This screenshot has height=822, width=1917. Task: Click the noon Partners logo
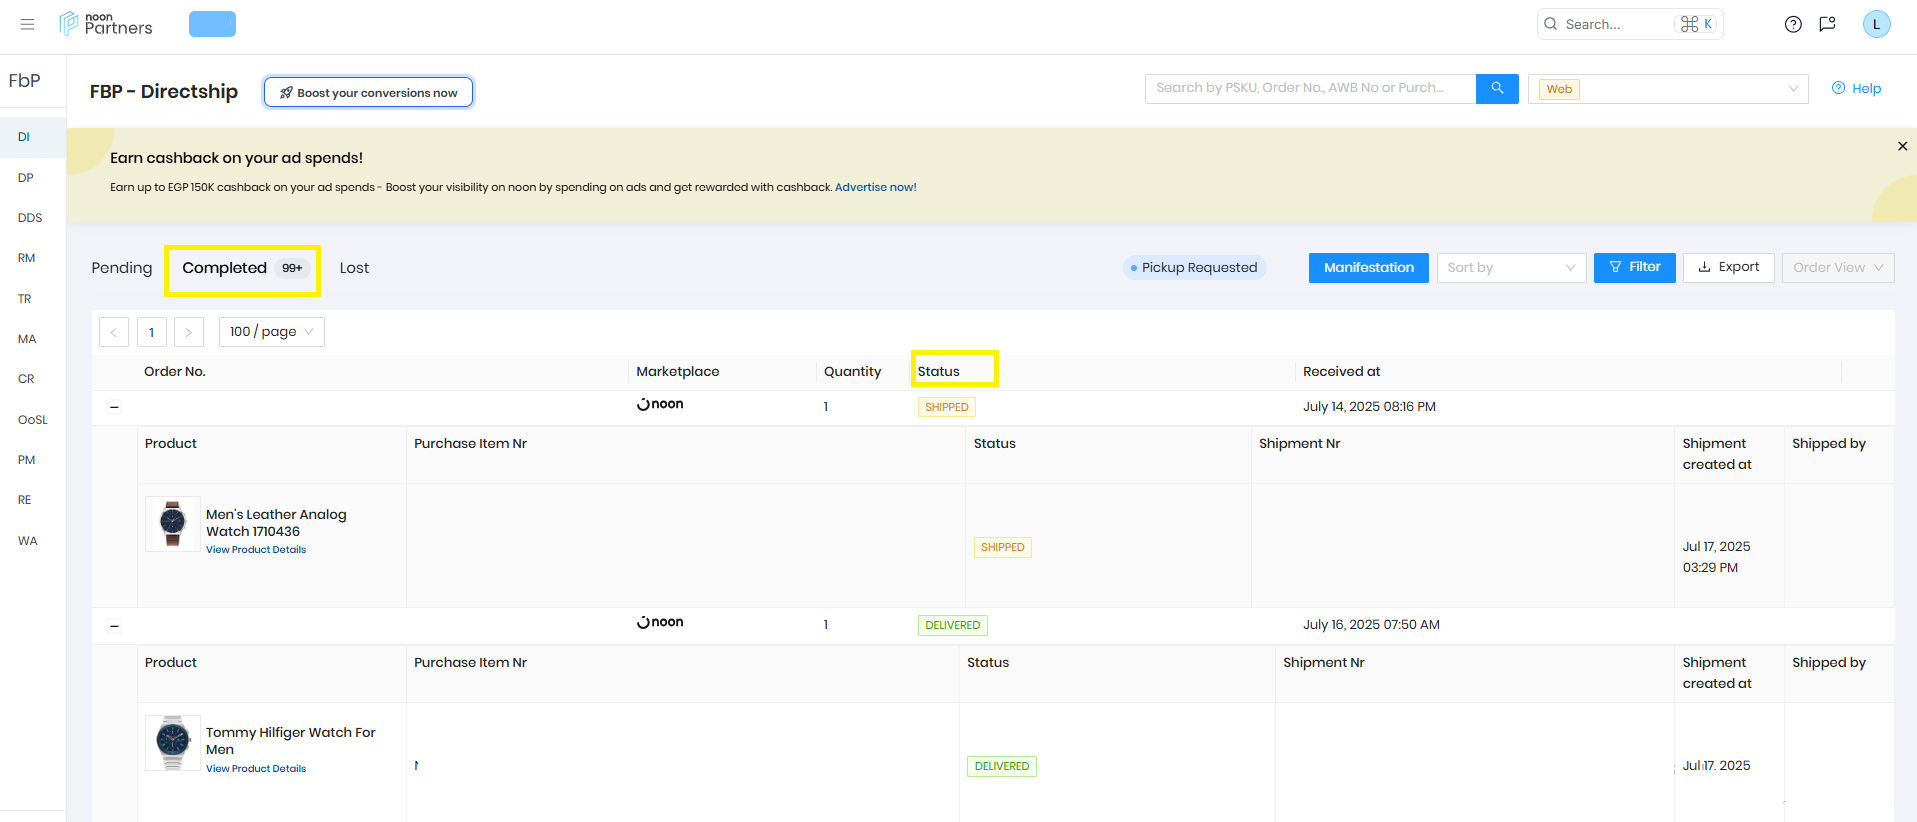(x=106, y=24)
